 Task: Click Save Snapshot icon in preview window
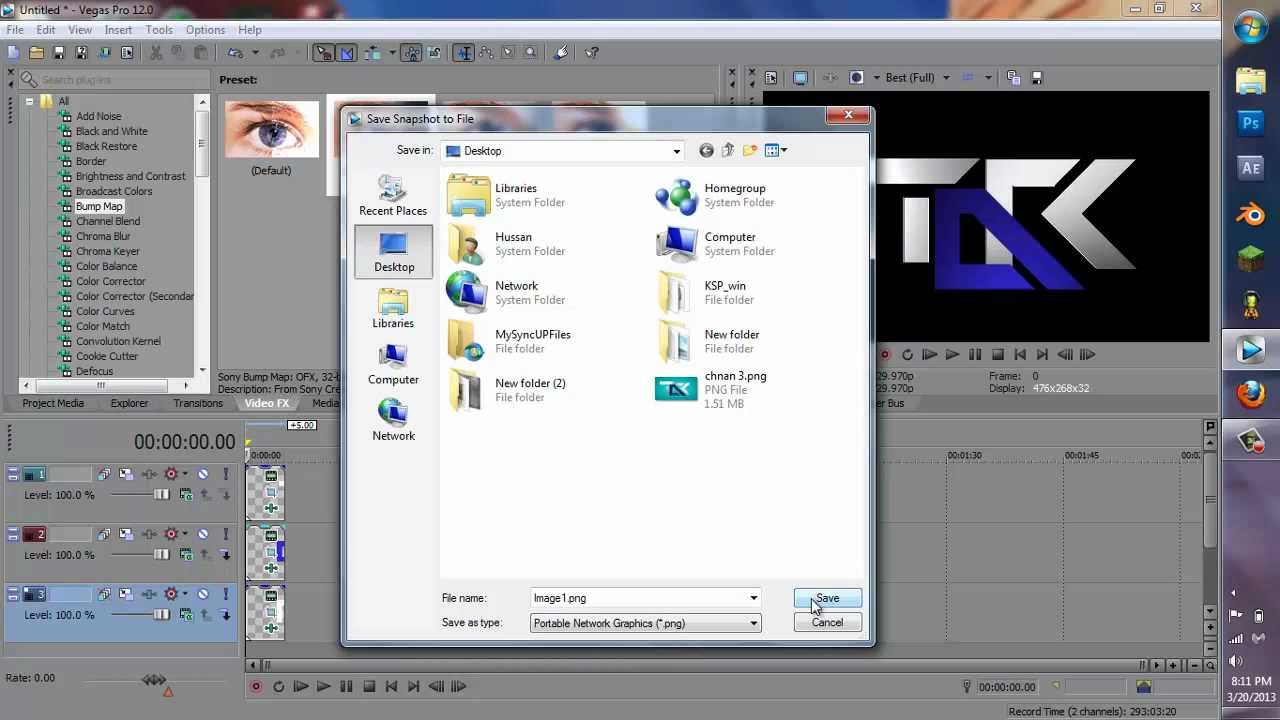point(1036,78)
